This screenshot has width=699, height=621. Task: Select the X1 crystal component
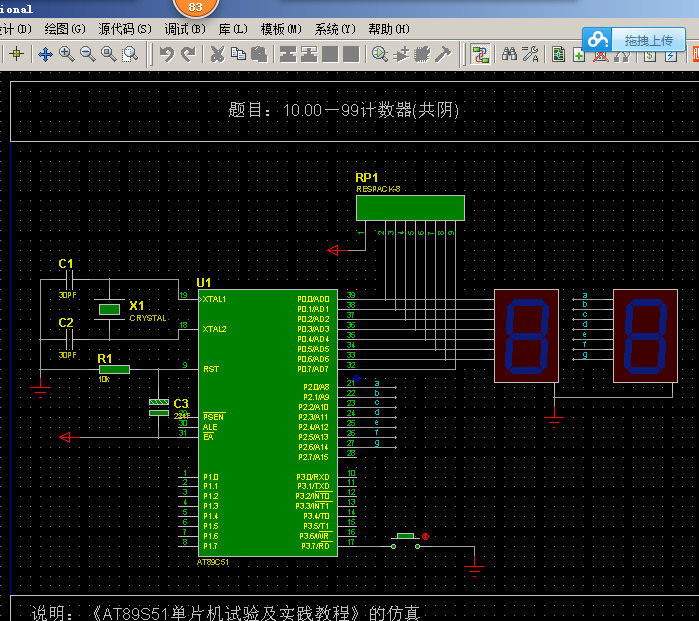(109, 309)
